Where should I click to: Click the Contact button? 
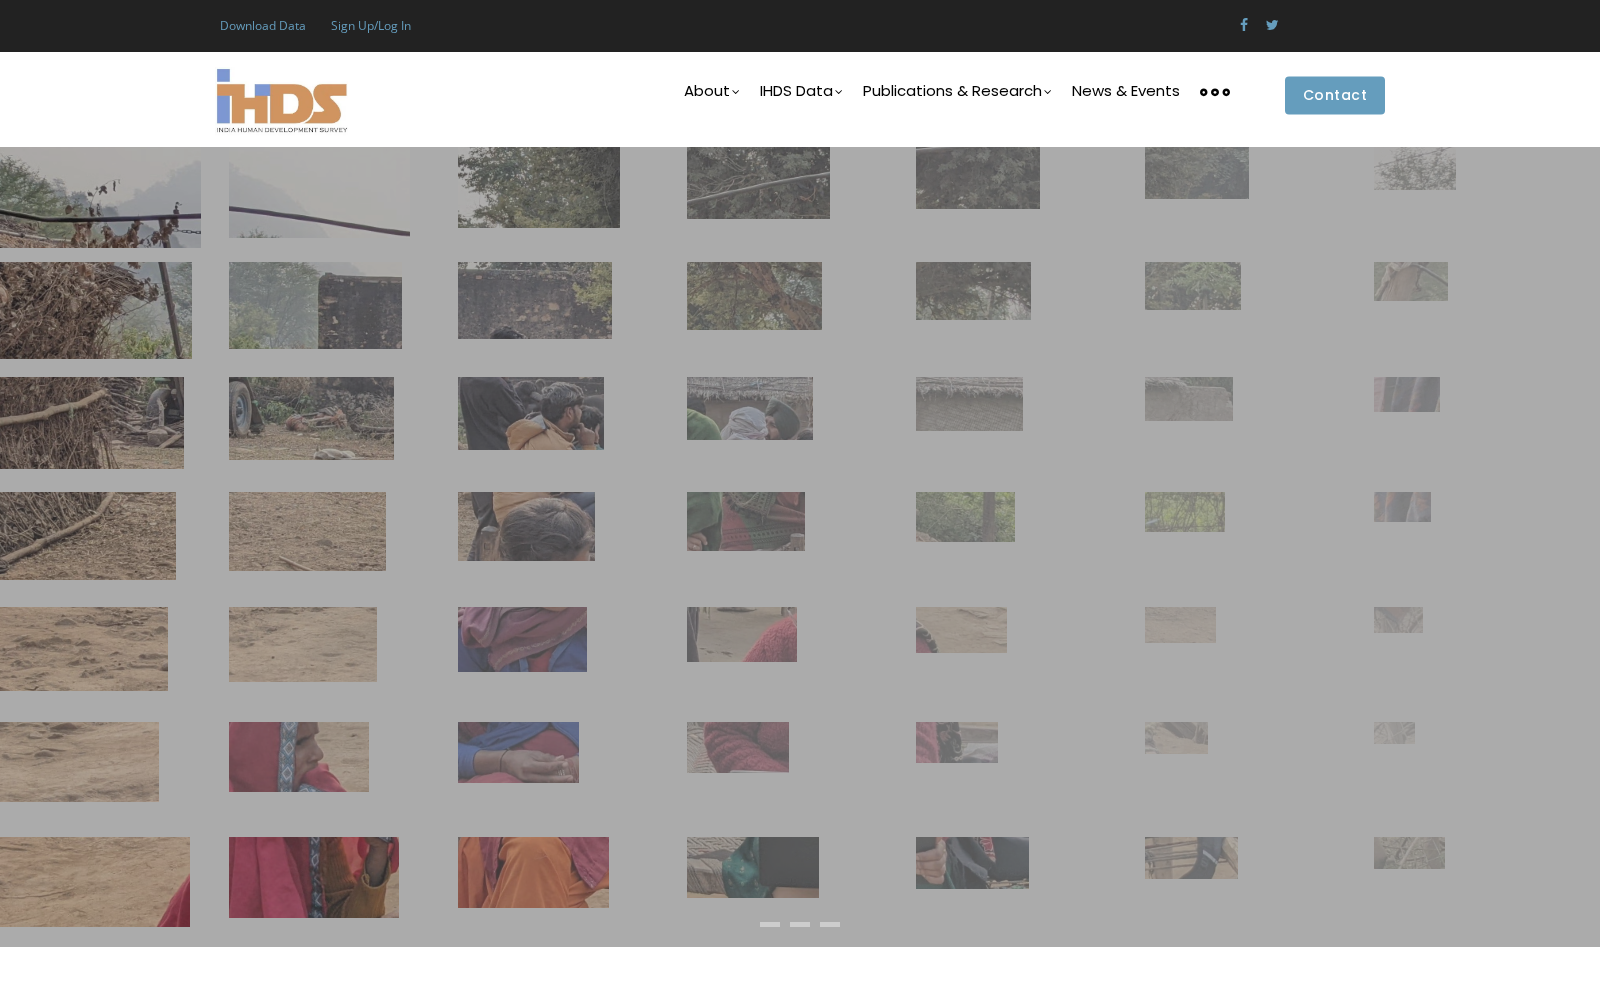[x=1335, y=96]
